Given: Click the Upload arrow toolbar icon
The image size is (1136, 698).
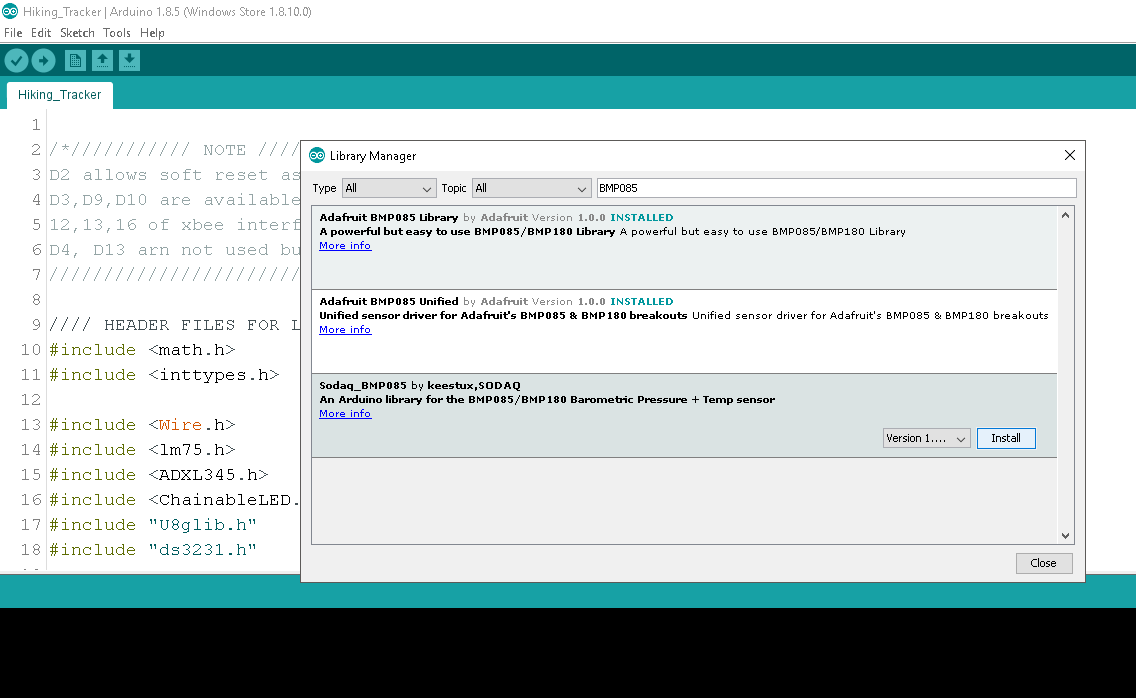Looking at the screenshot, I should (43, 61).
